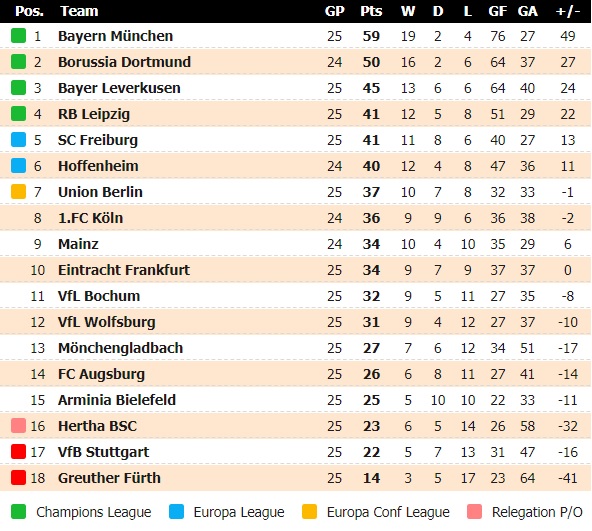The width and height of the screenshot is (592, 531).
Task: Click the green Champions League legend swatch
Action: 18,512
